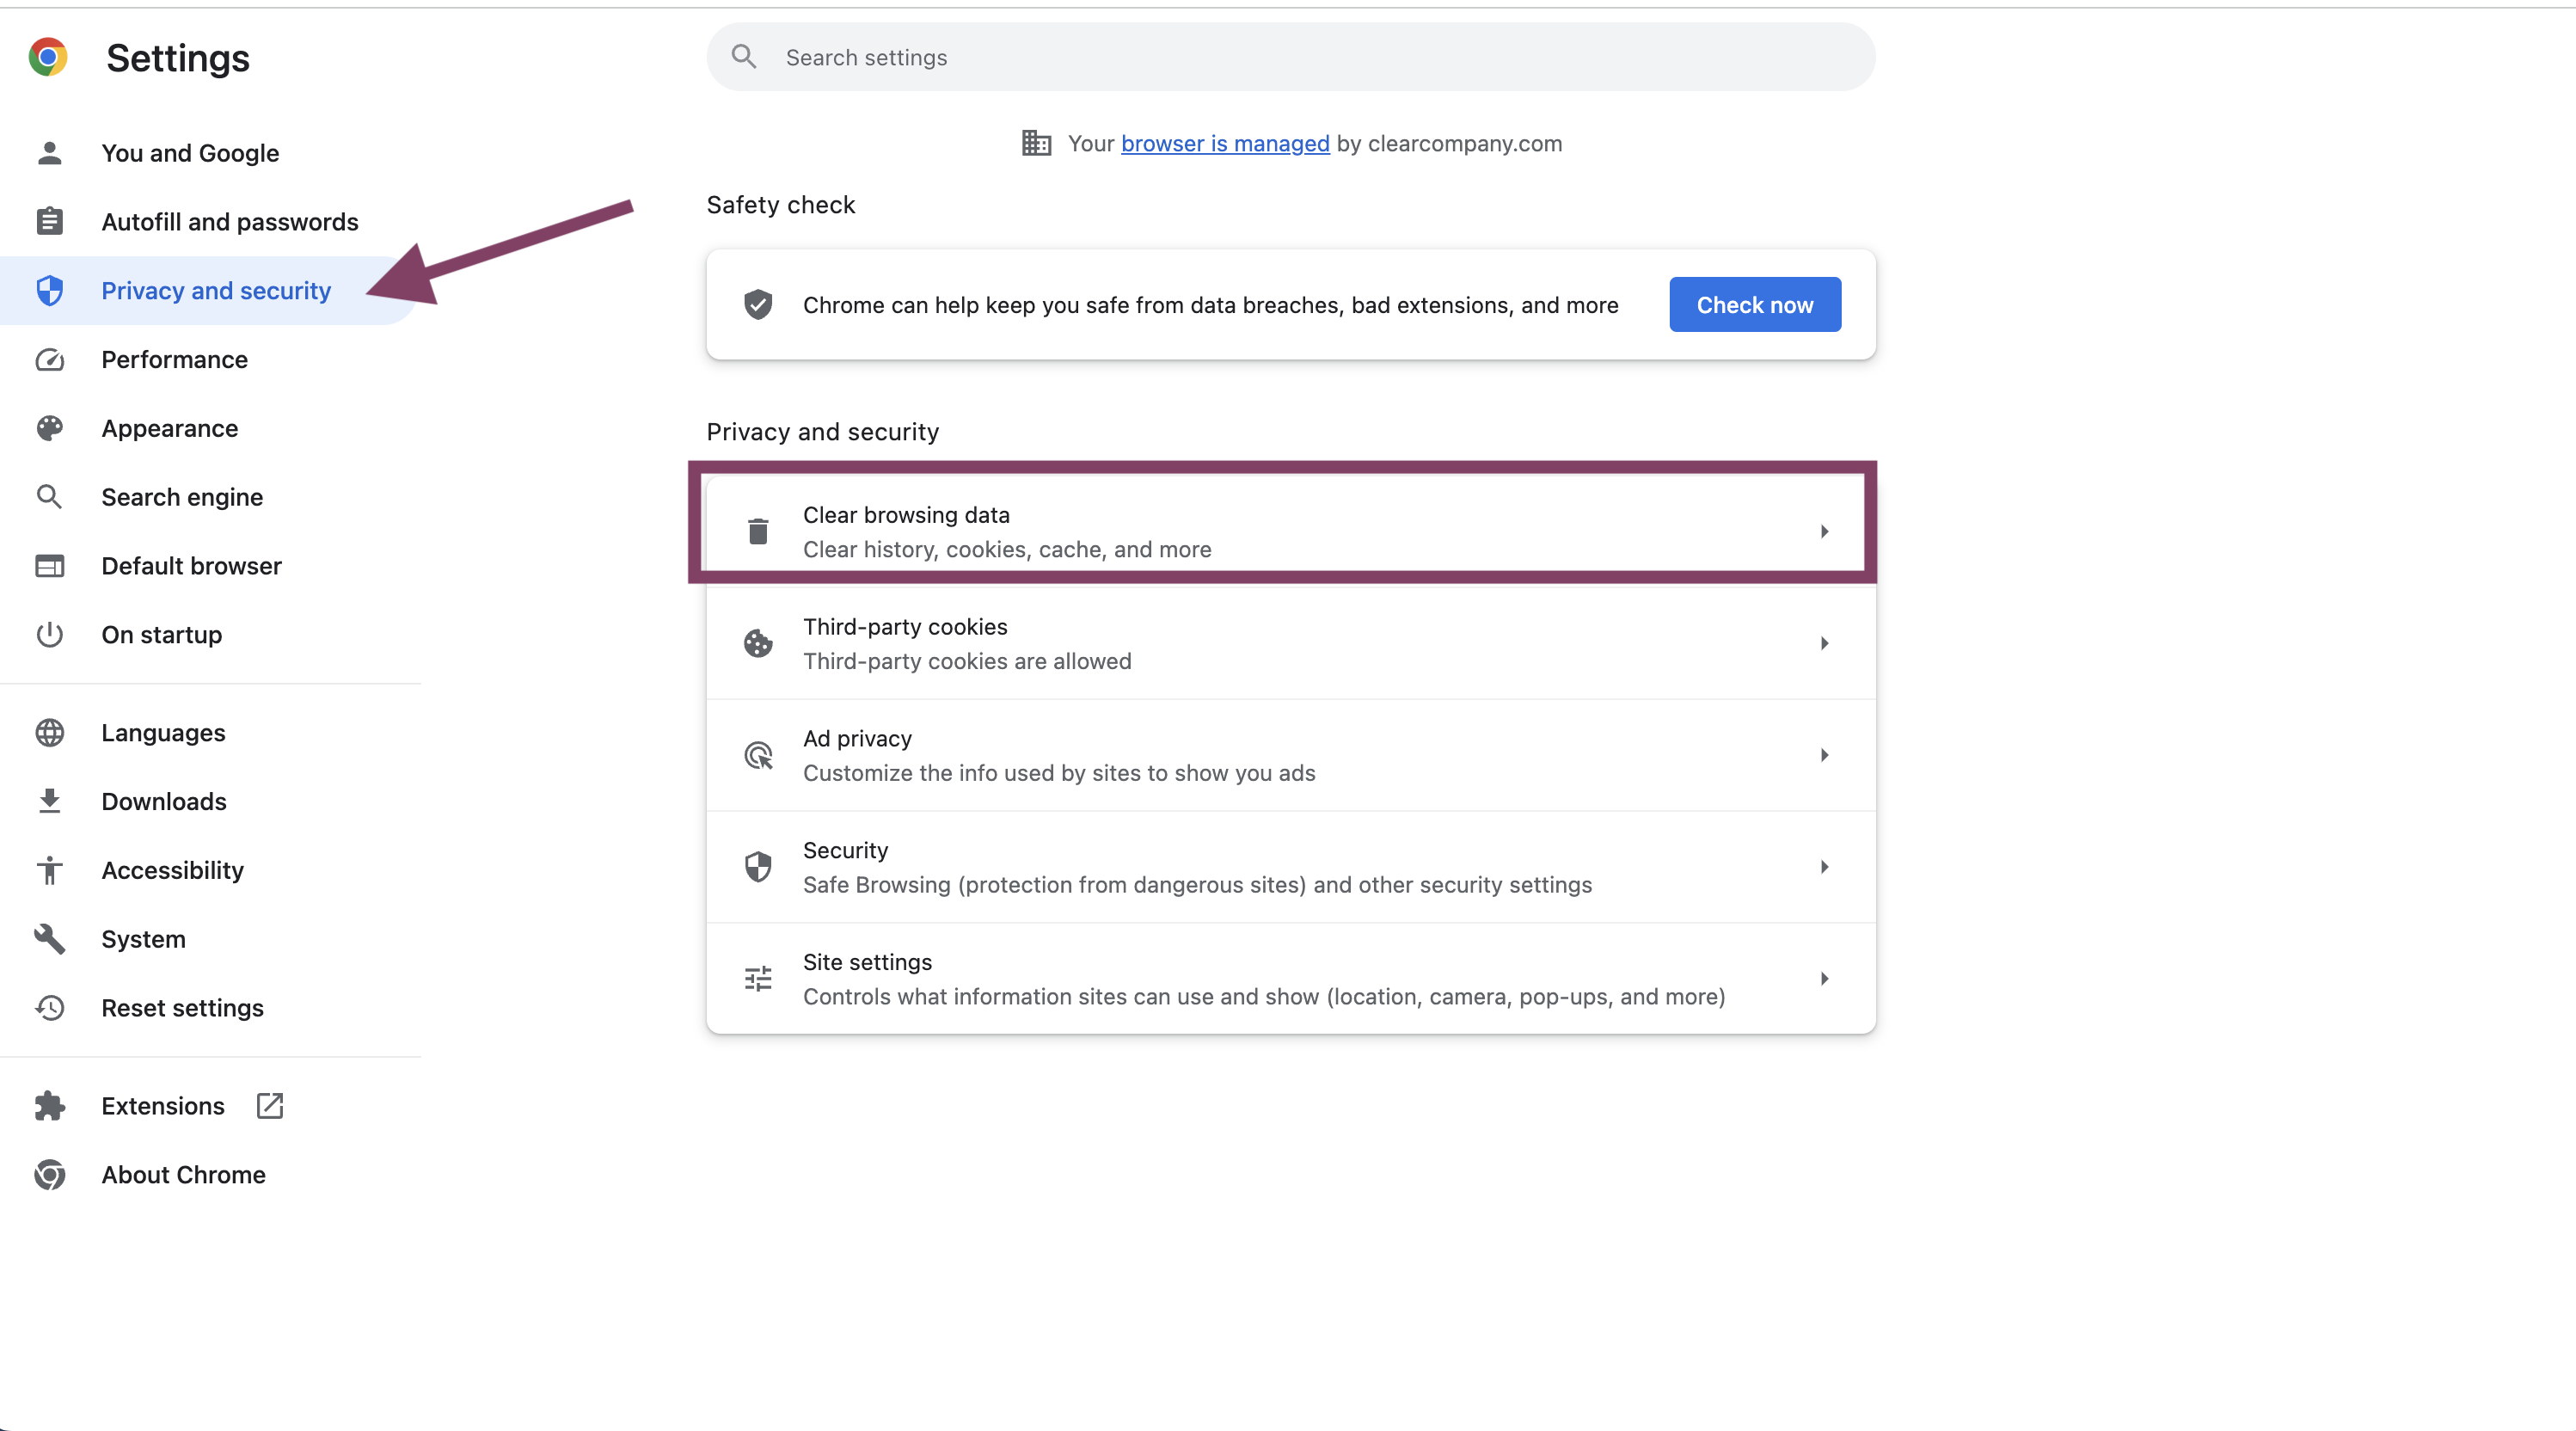Open the You and Google section
Screen dimensions: 2576x1431
210,153
